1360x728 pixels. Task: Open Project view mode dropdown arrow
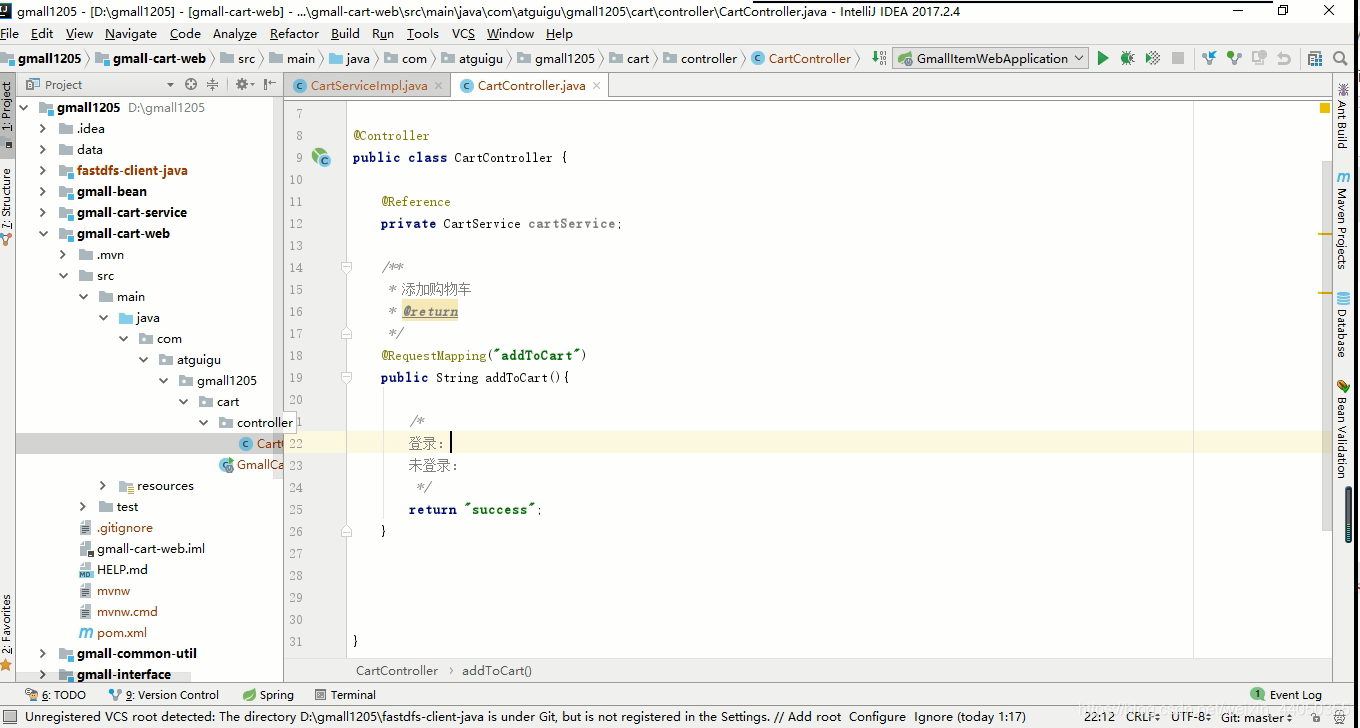click(x=170, y=85)
